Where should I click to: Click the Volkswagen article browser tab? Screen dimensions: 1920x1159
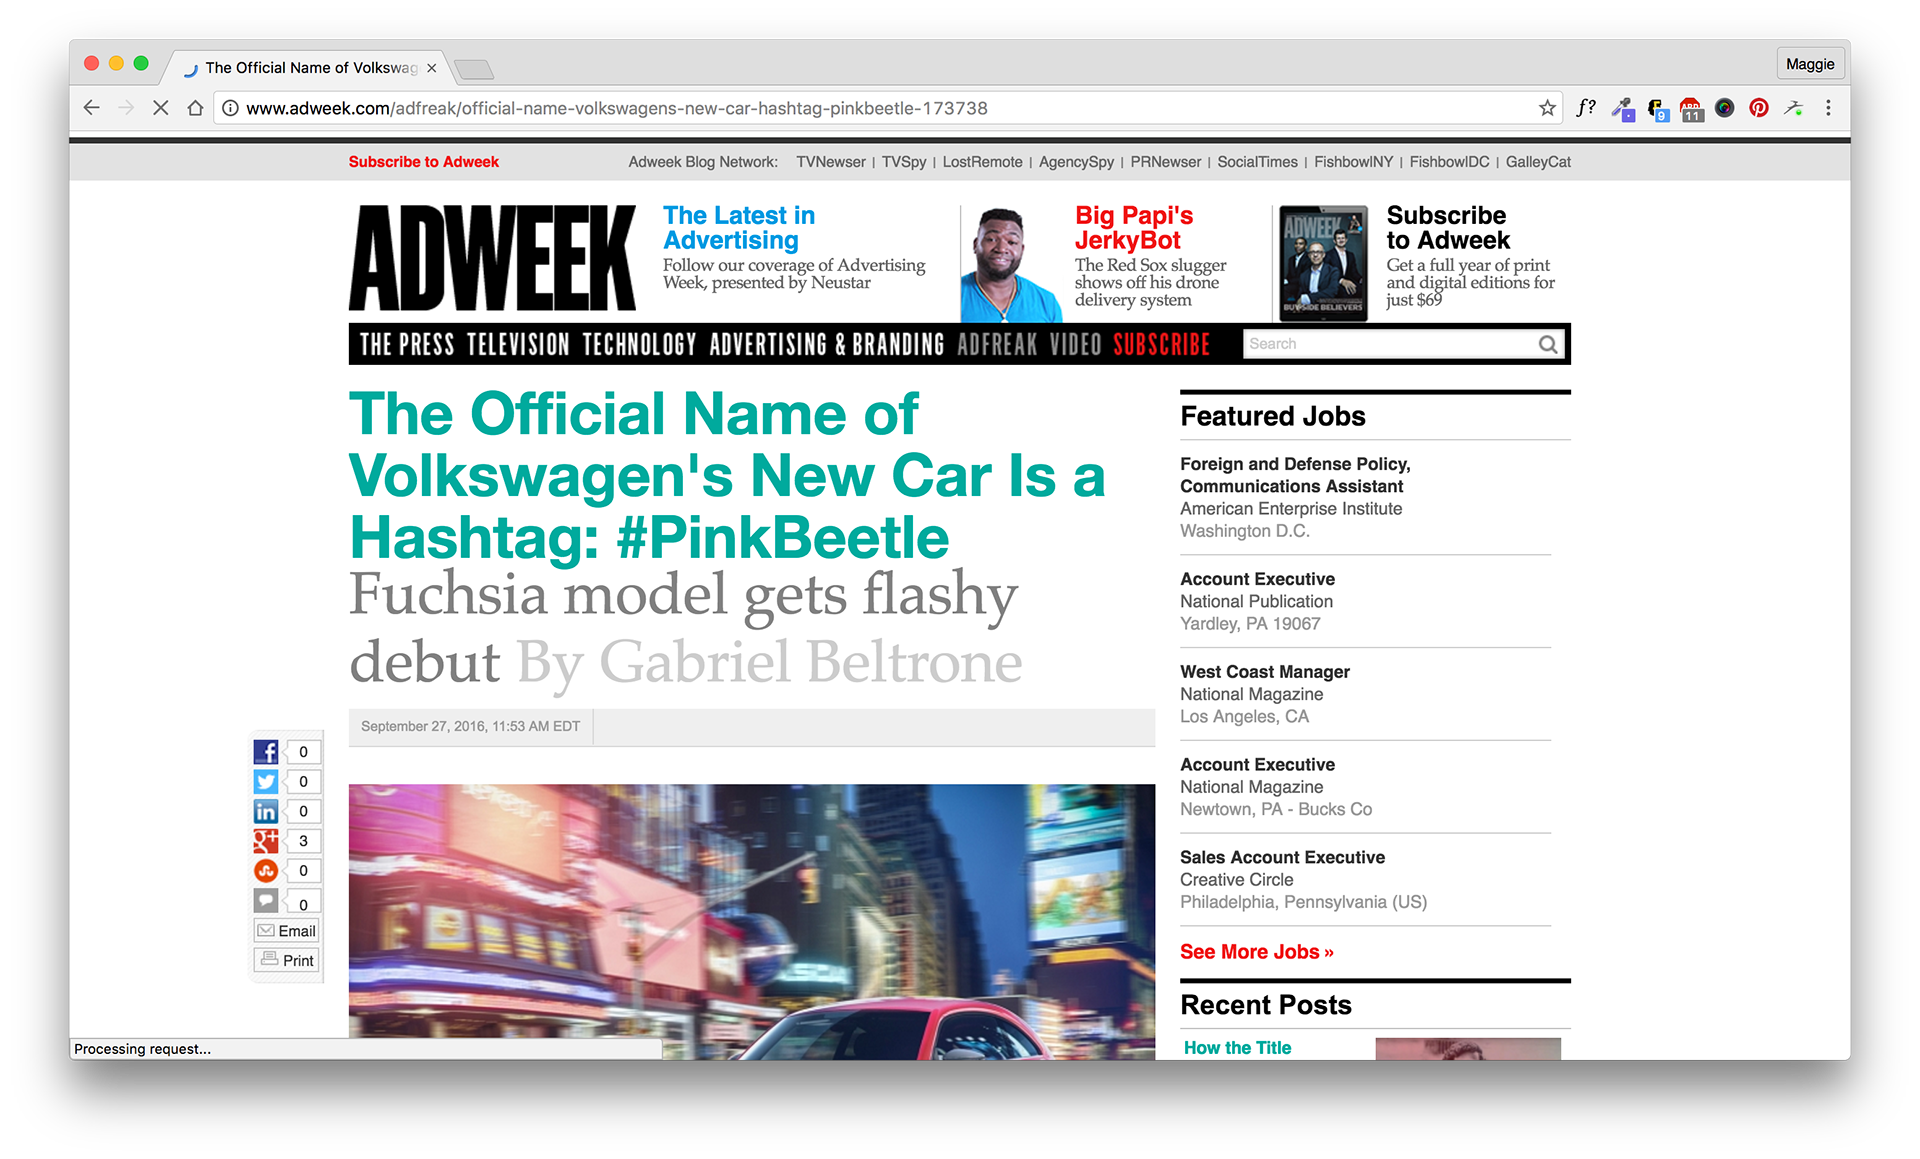310,68
